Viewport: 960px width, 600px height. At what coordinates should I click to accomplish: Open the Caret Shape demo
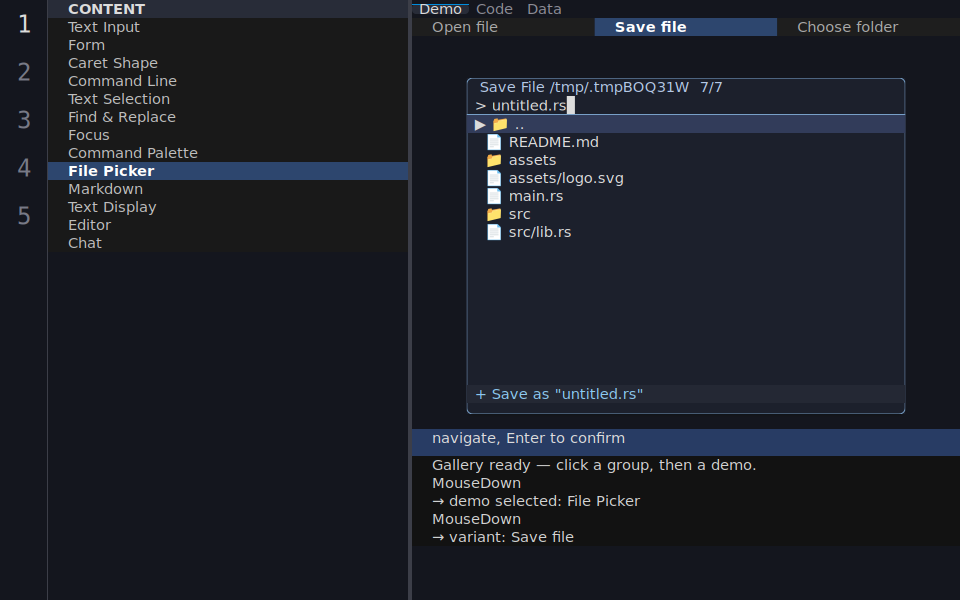(x=228, y=63)
